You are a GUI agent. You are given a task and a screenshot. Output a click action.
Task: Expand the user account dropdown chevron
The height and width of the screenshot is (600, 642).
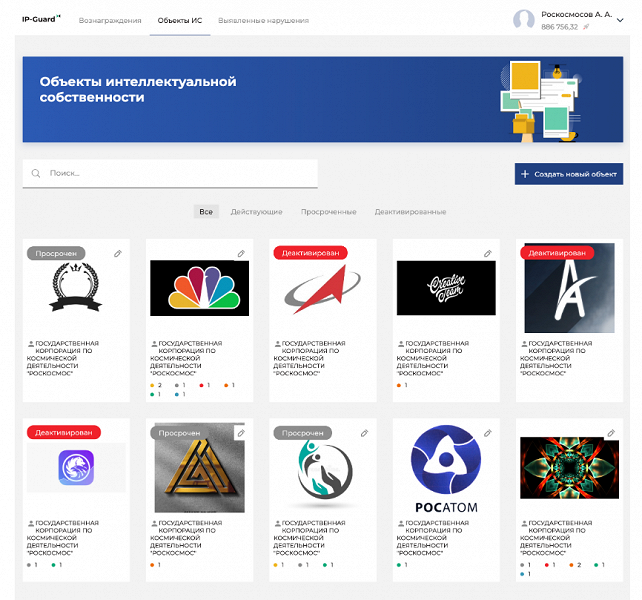click(619, 20)
